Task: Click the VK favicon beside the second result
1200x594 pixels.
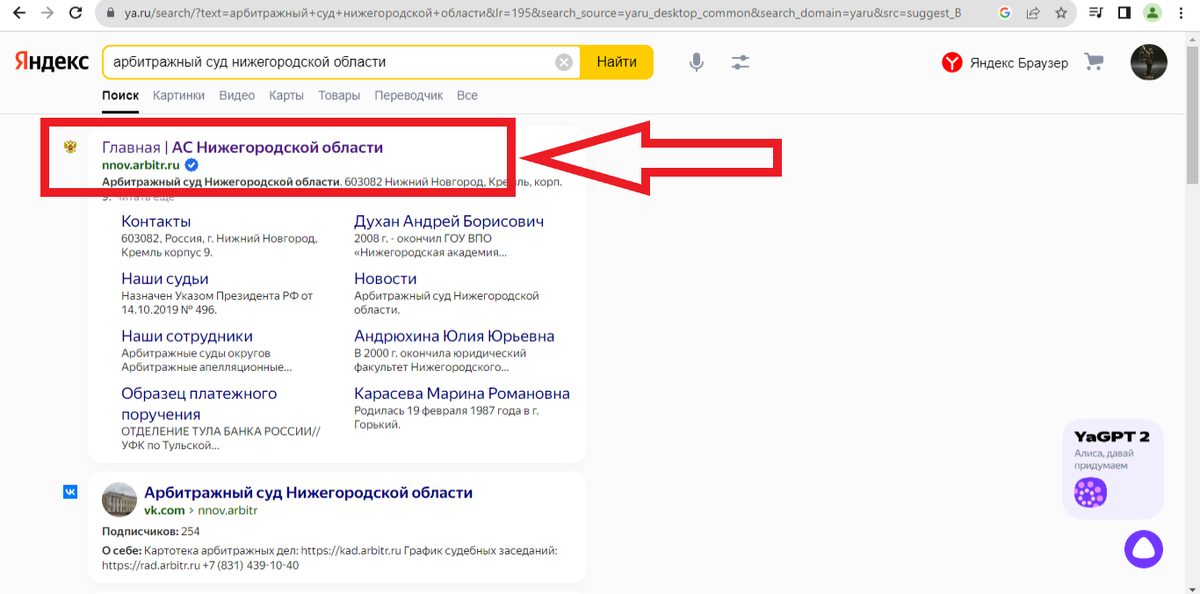Action: [71, 492]
